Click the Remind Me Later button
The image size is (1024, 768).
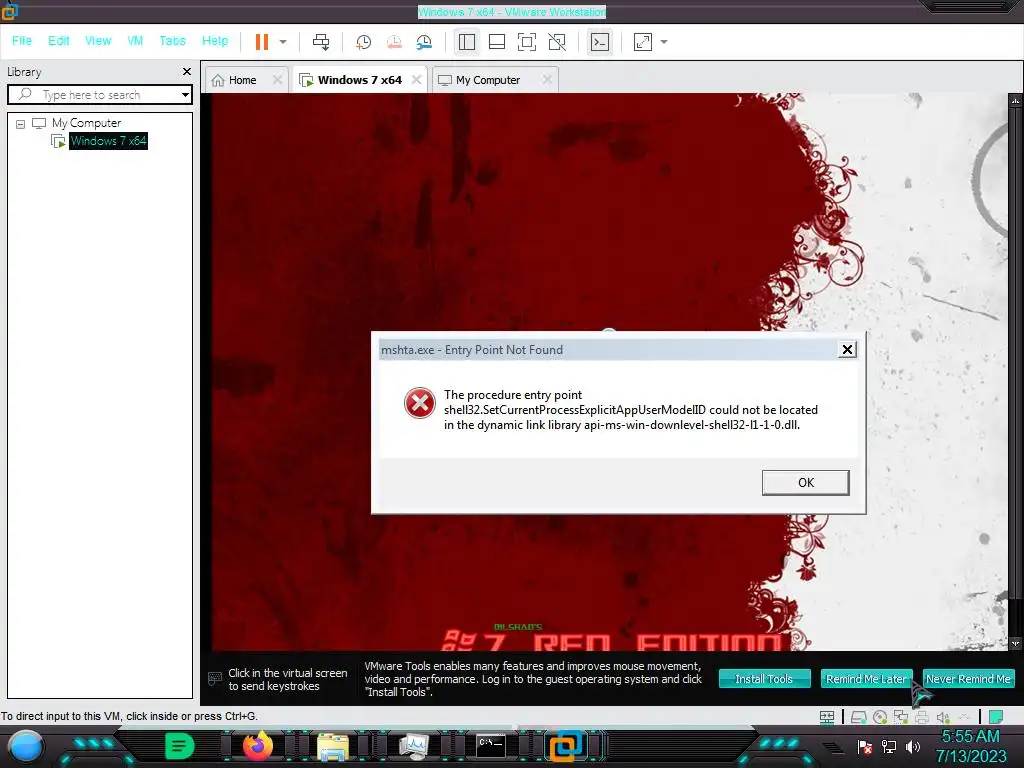pos(867,679)
